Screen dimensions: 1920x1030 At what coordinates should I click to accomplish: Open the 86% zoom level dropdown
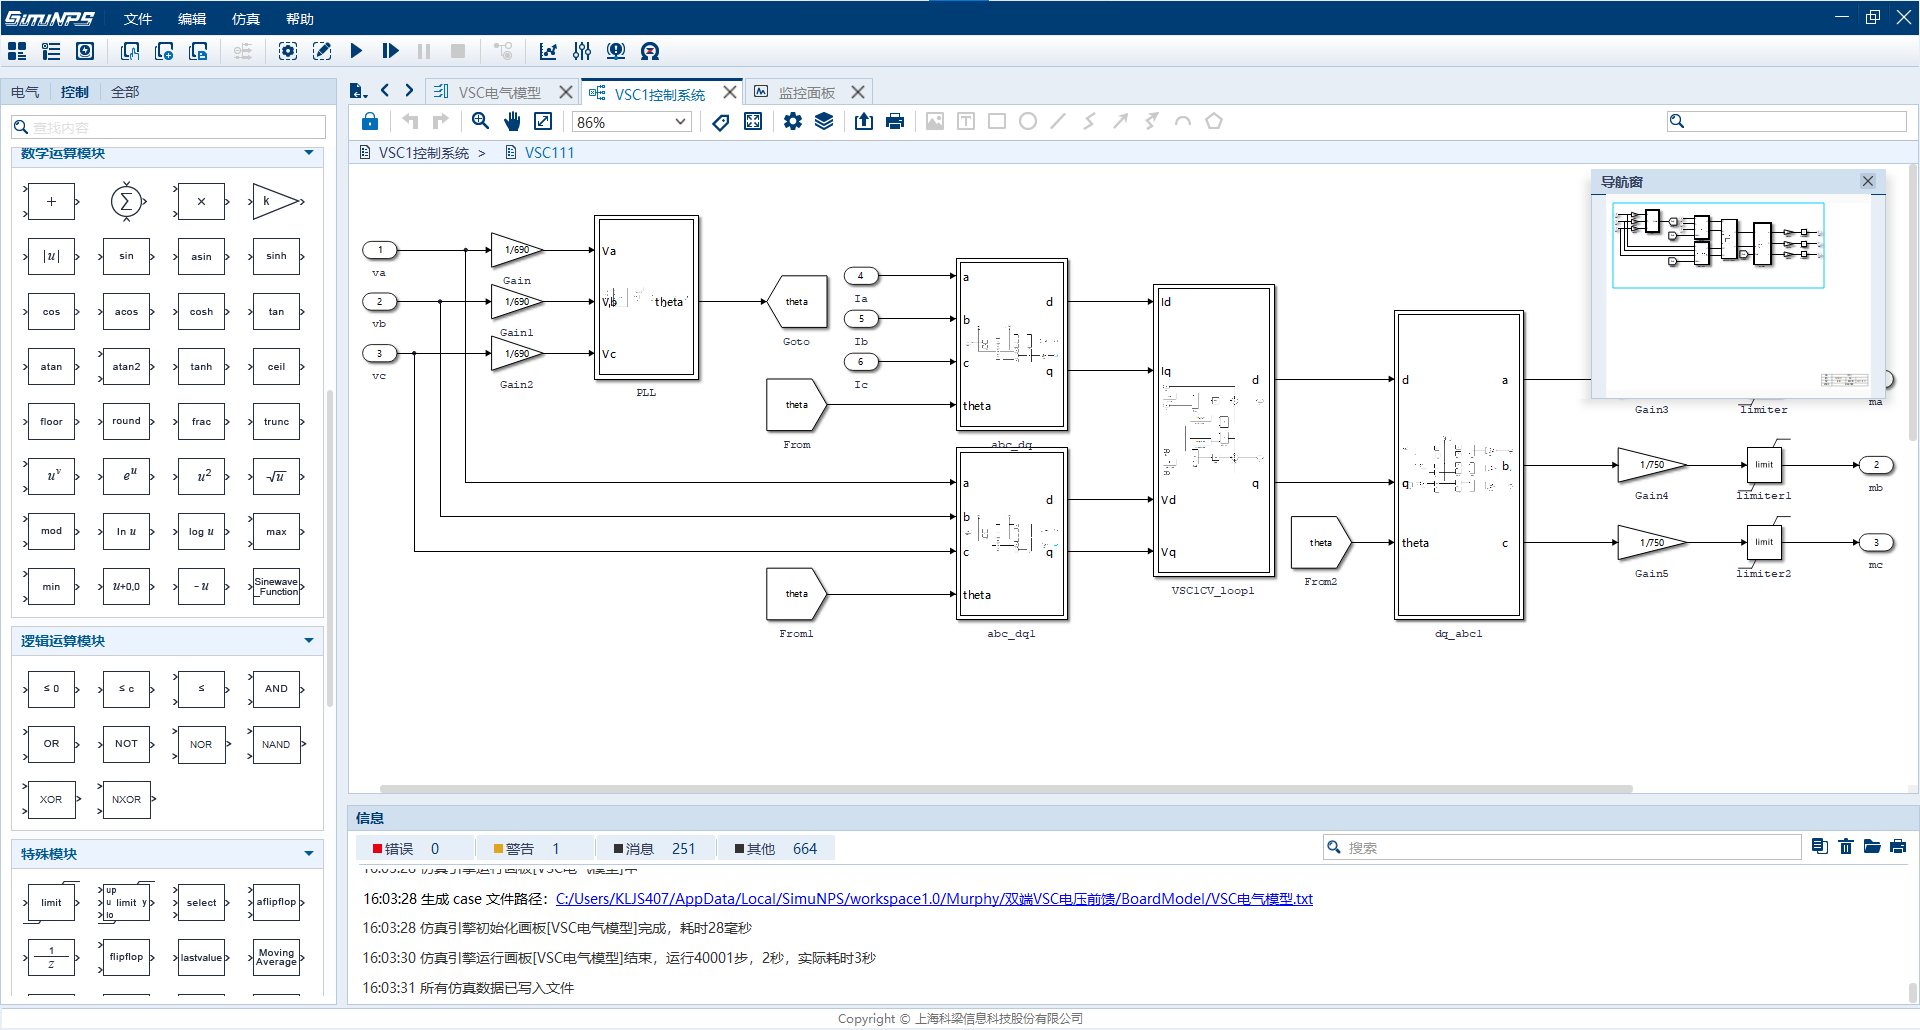point(632,122)
